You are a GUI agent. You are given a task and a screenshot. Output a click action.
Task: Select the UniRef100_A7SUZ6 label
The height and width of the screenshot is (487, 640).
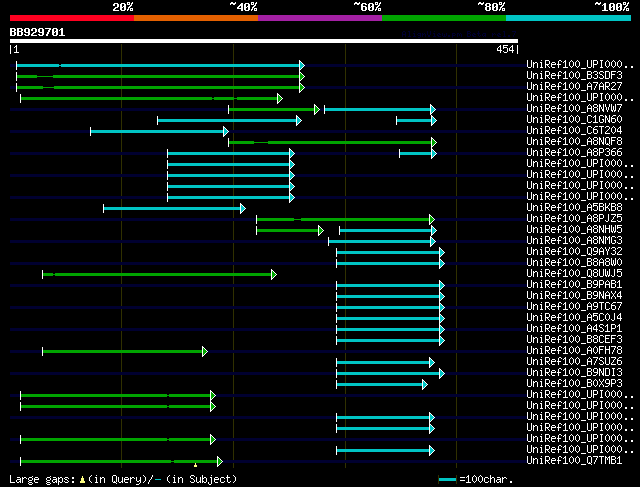pyautogui.click(x=574, y=362)
